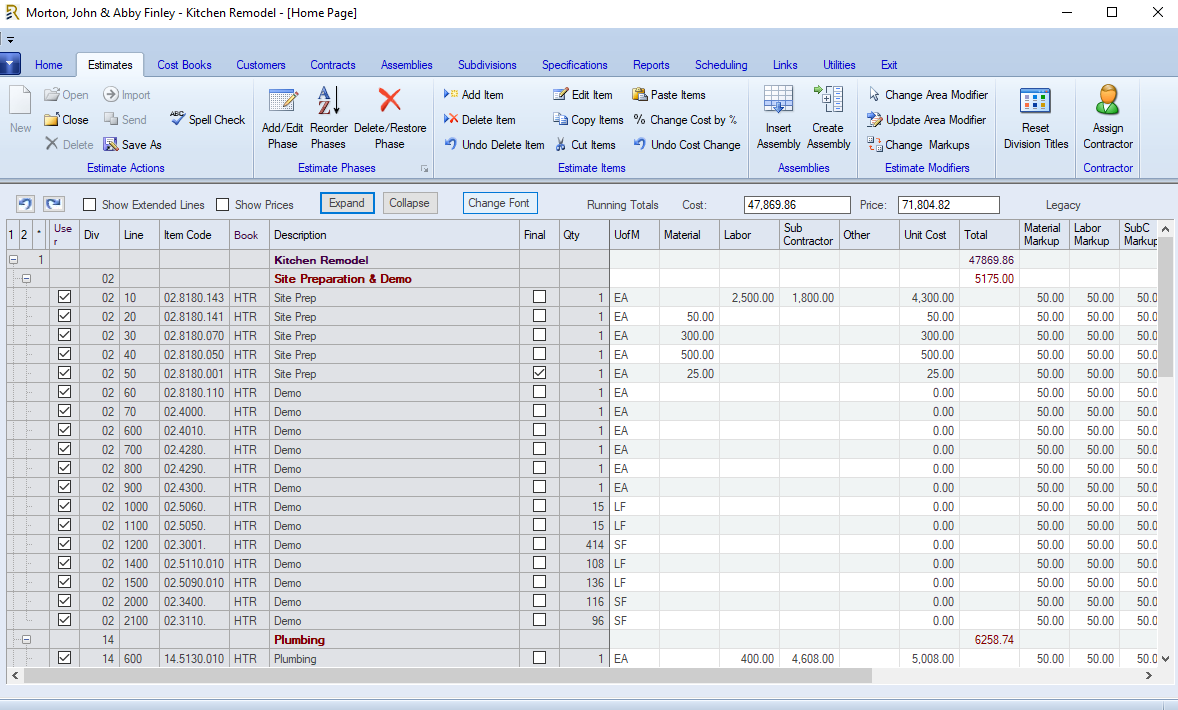
Task: Uncheck Final box for line 50
Action: (x=539, y=373)
